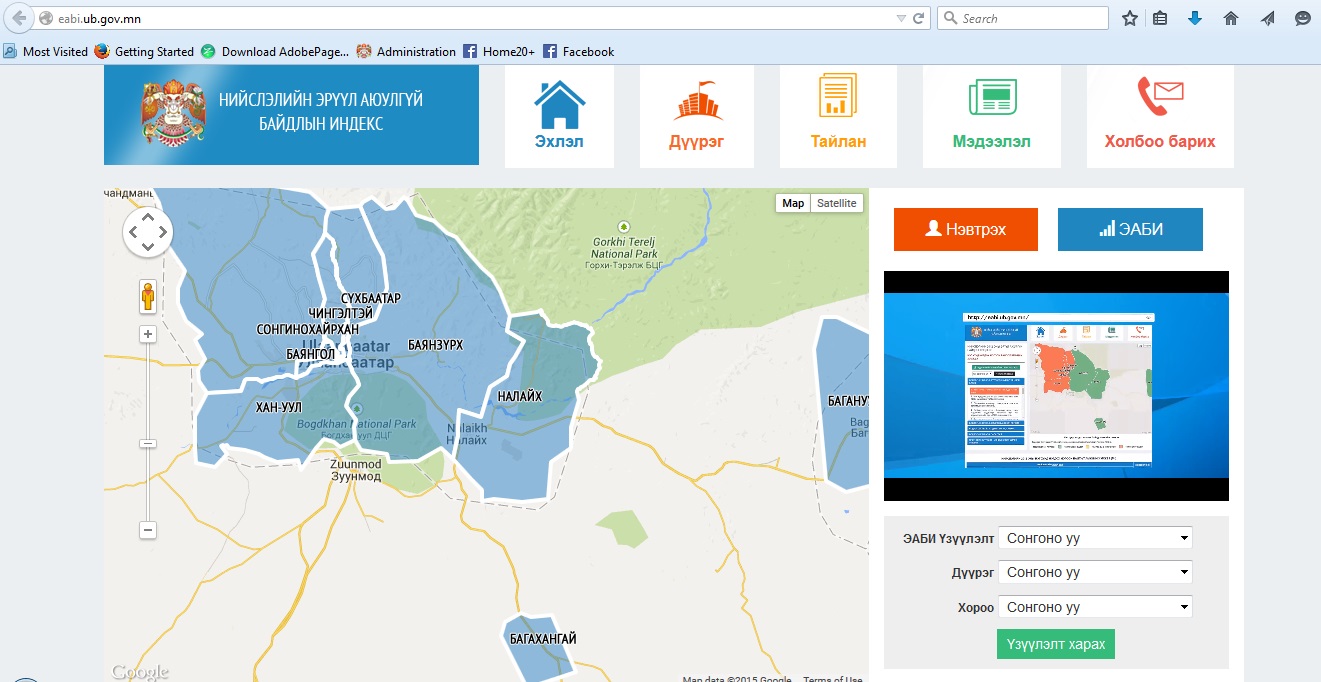Viewport: 1321px width, 682px height.
Task: Click the browser bookmark star icon
Action: (x=1130, y=18)
